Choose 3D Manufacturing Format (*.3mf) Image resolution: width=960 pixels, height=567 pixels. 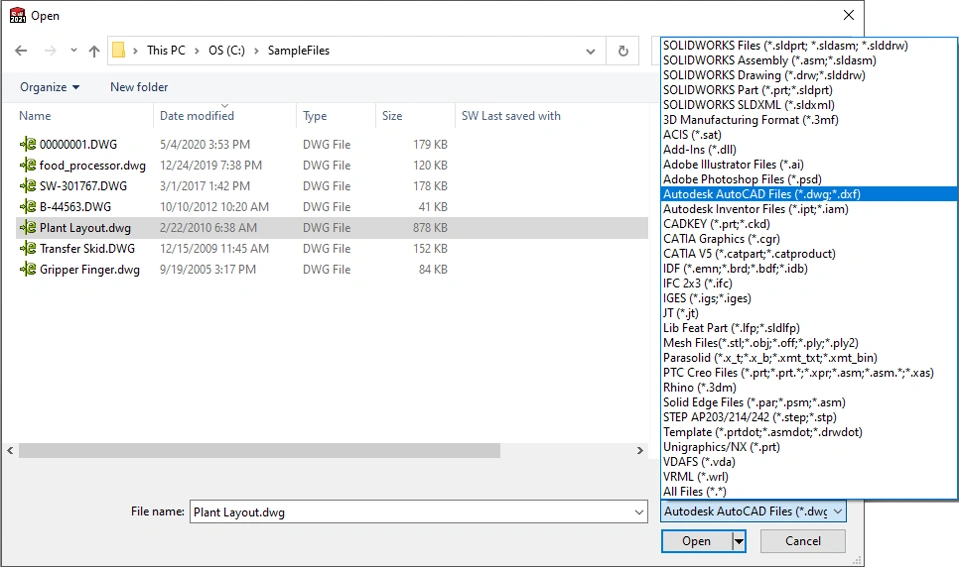pos(809,119)
